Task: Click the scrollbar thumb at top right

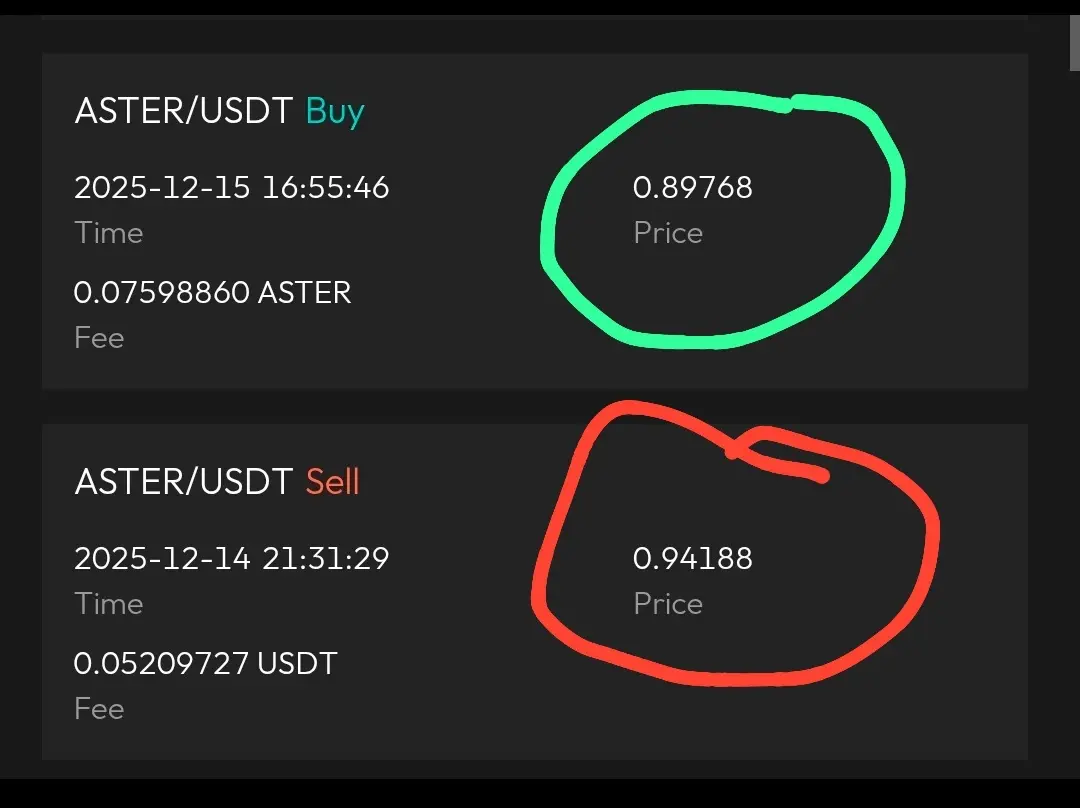Action: 1074,43
